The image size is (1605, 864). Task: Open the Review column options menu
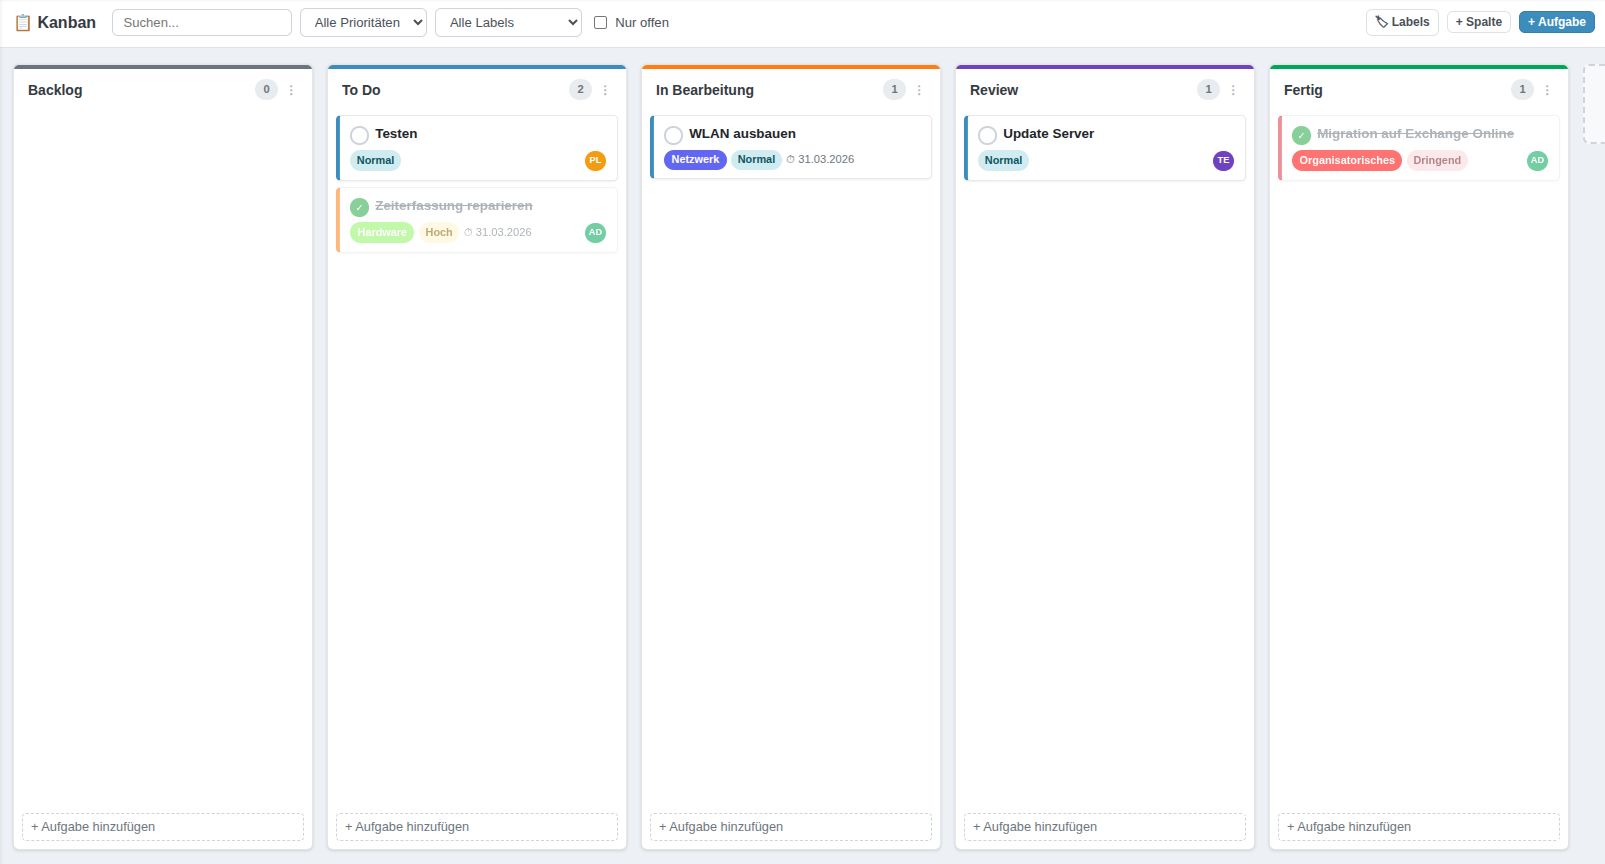pos(1233,90)
